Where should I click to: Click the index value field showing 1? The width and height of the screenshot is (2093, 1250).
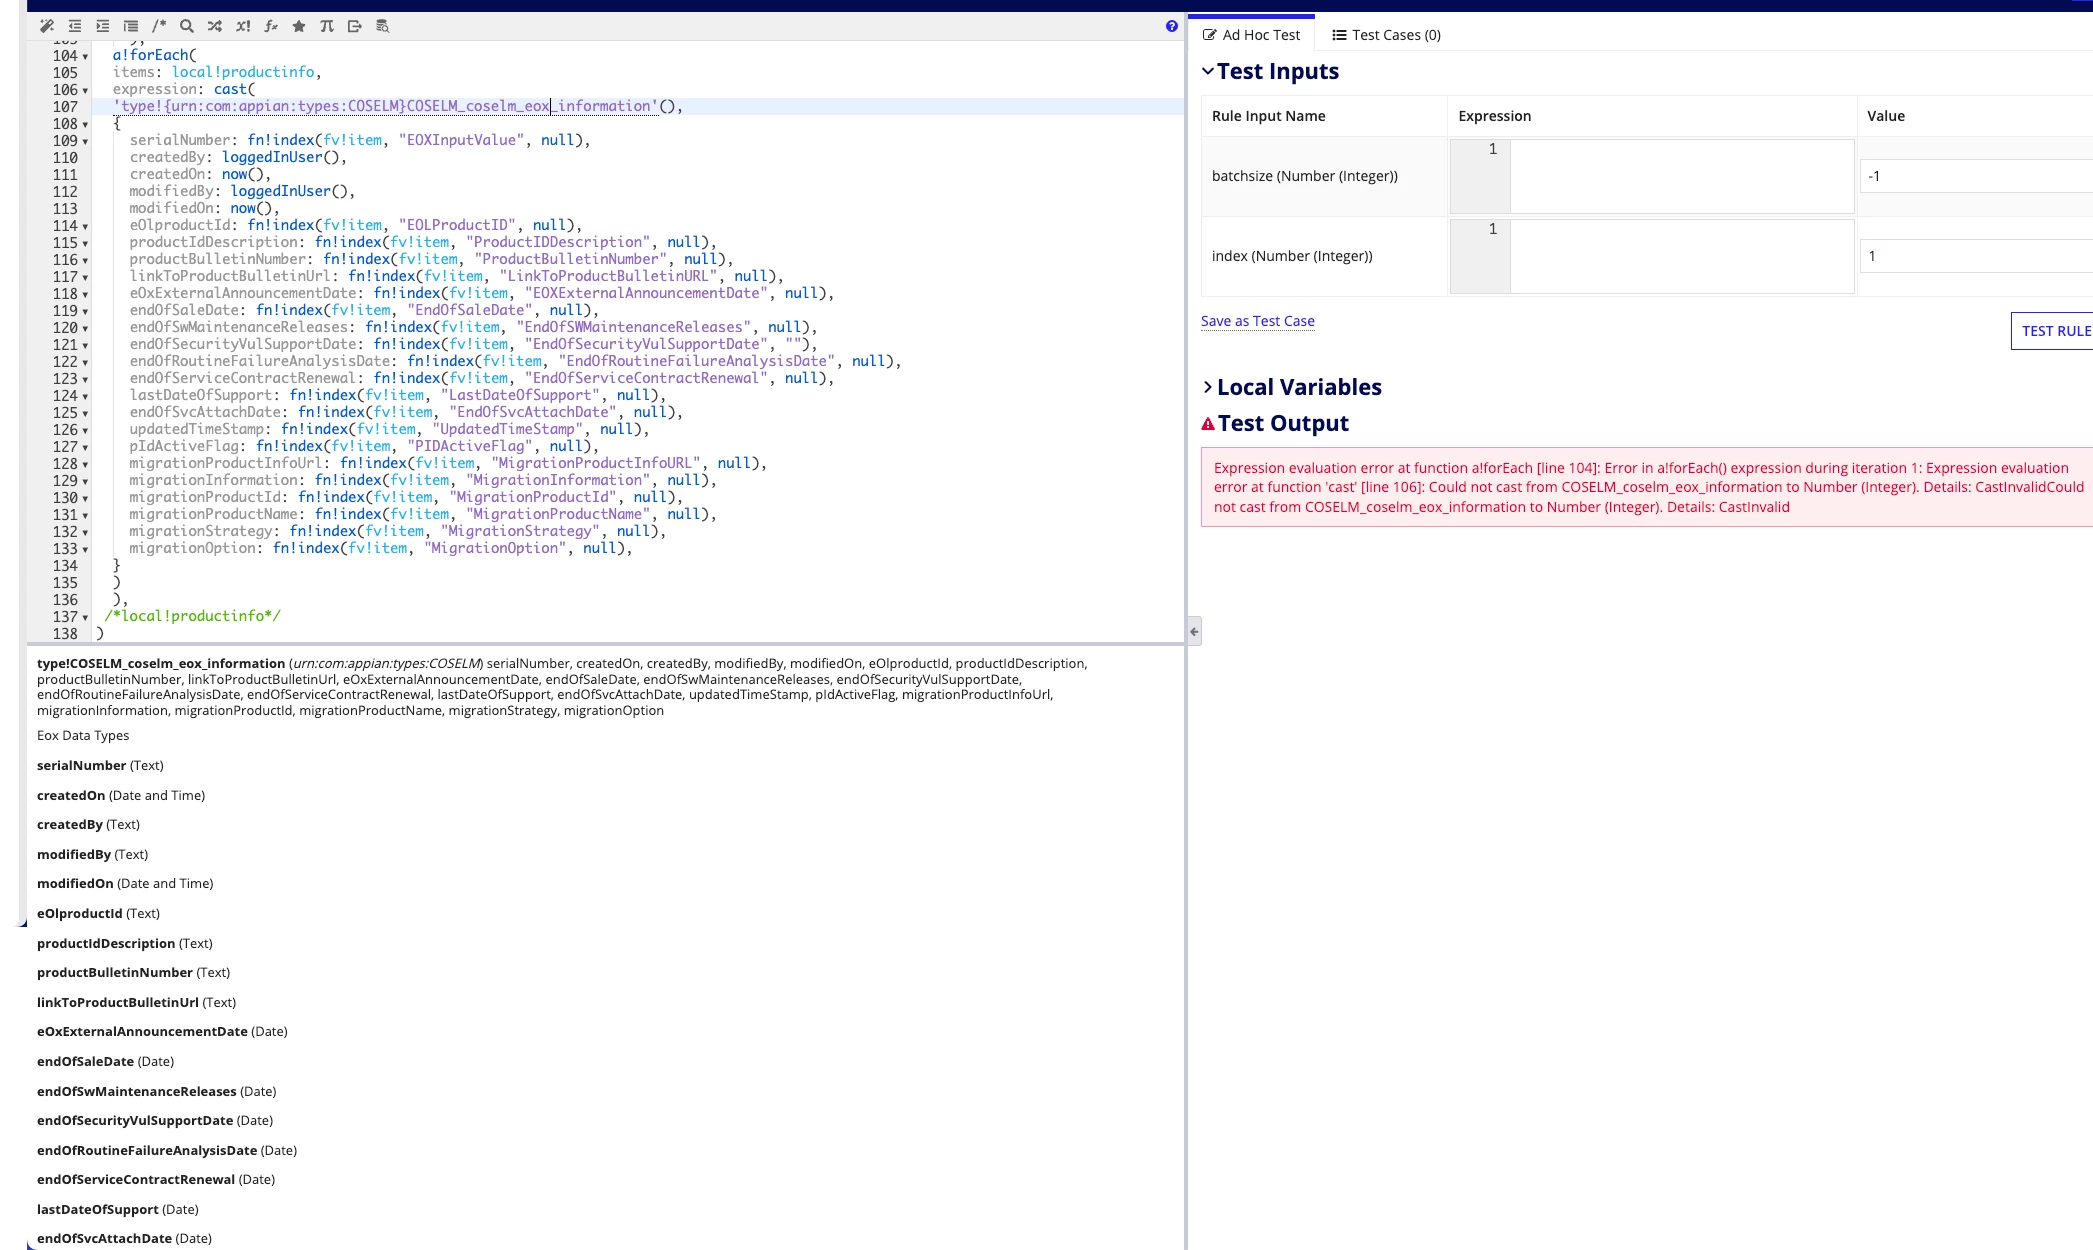(1976, 256)
